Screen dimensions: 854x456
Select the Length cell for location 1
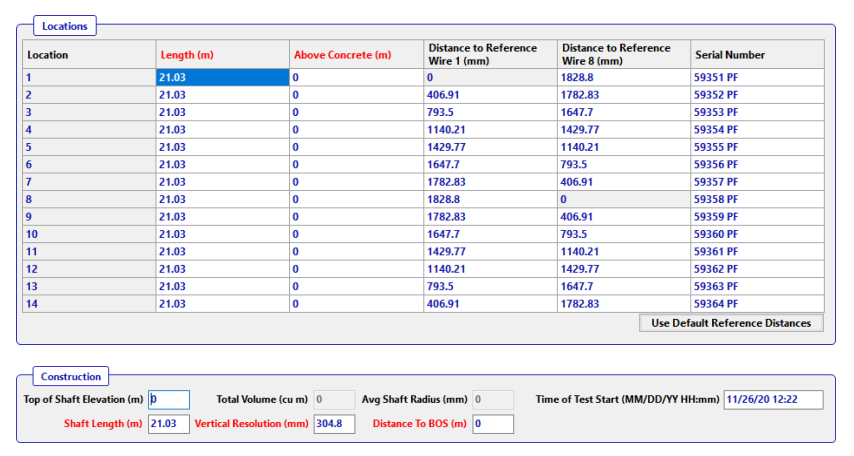[222, 77]
